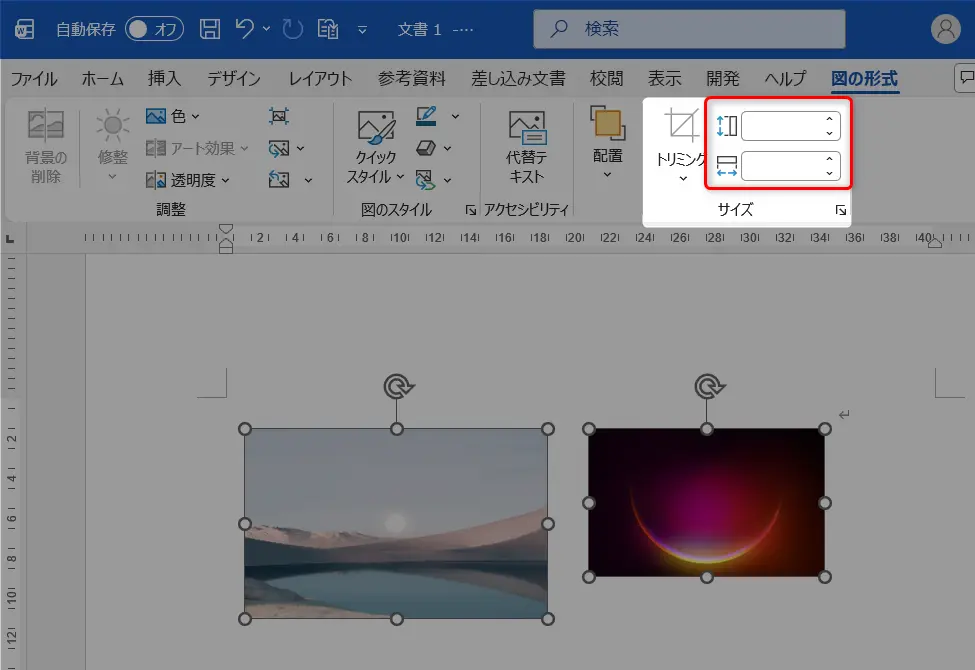The width and height of the screenshot is (975, 670).
Task: Open the Transparency (透明度) dropdown
Action: pyautogui.click(x=187, y=180)
